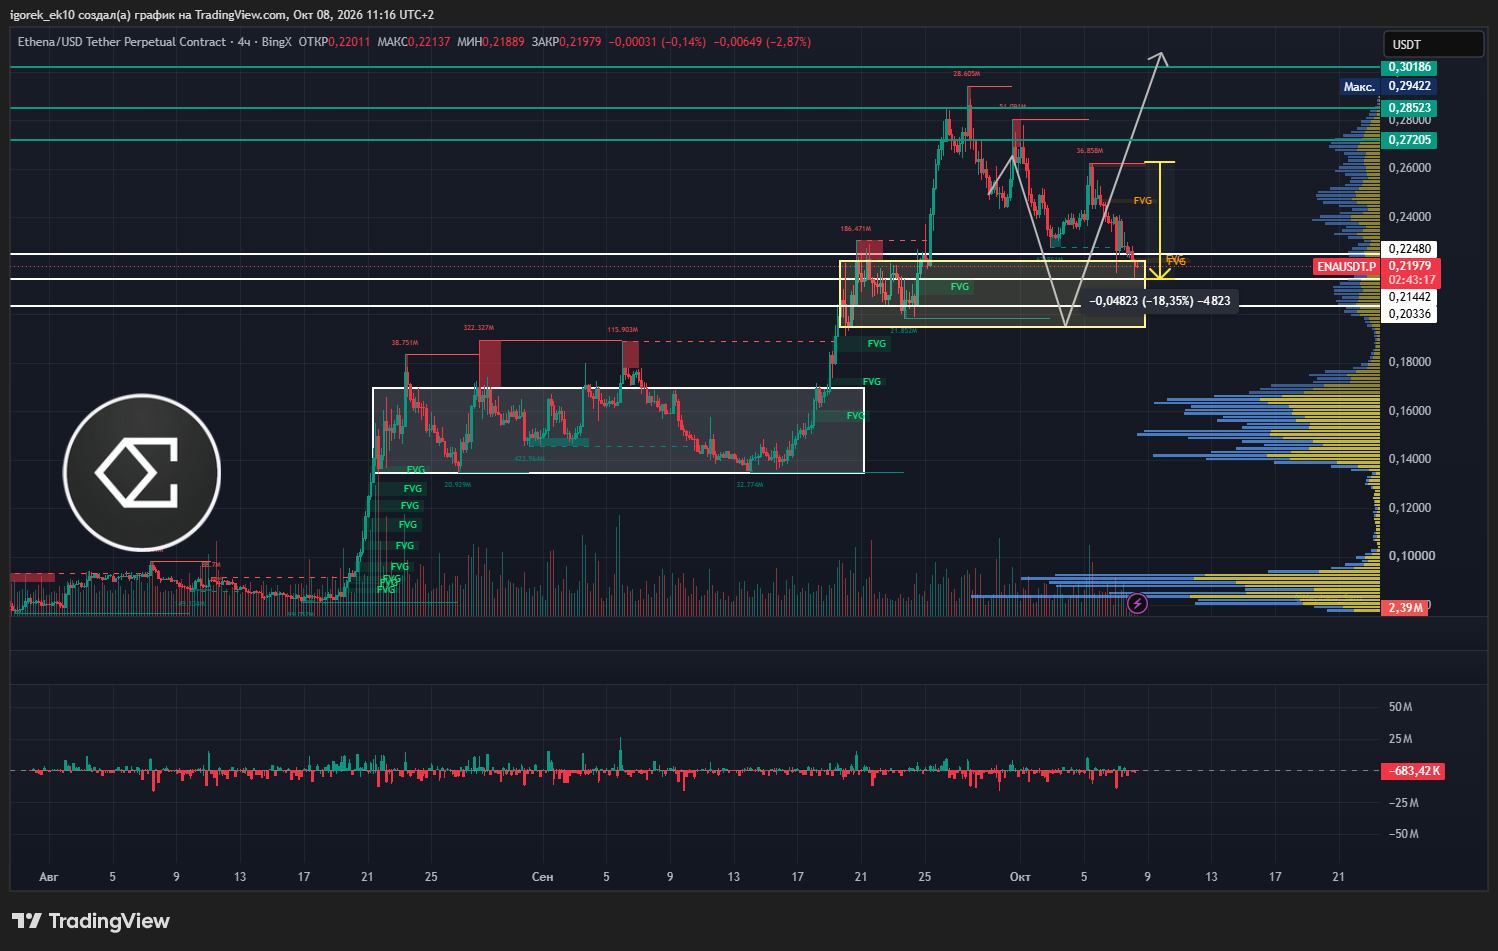Click the Окт month label on time axis
The width and height of the screenshot is (1498, 951).
[x=1020, y=877]
